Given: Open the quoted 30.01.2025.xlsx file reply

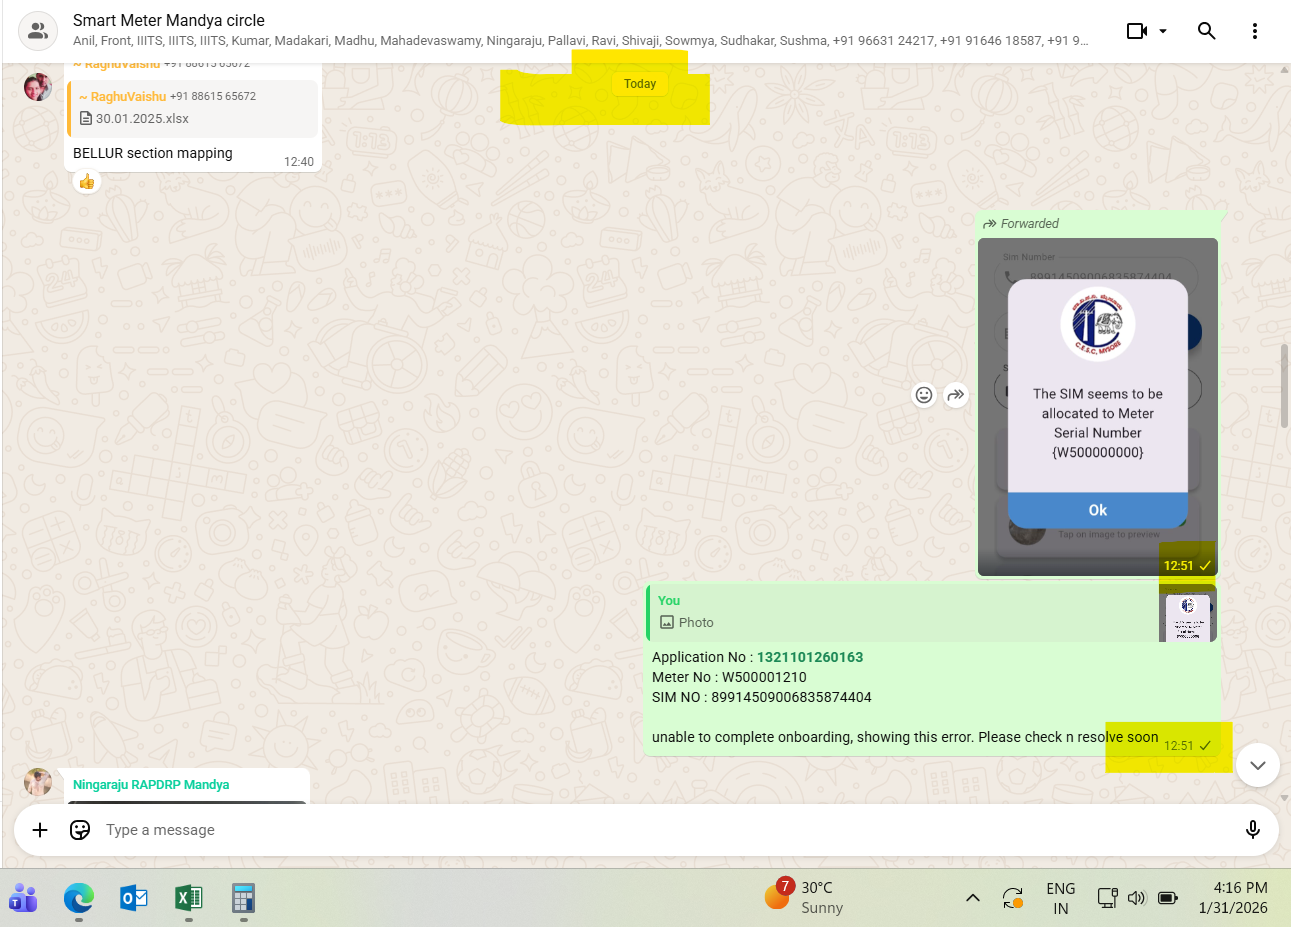Looking at the screenshot, I should point(193,108).
